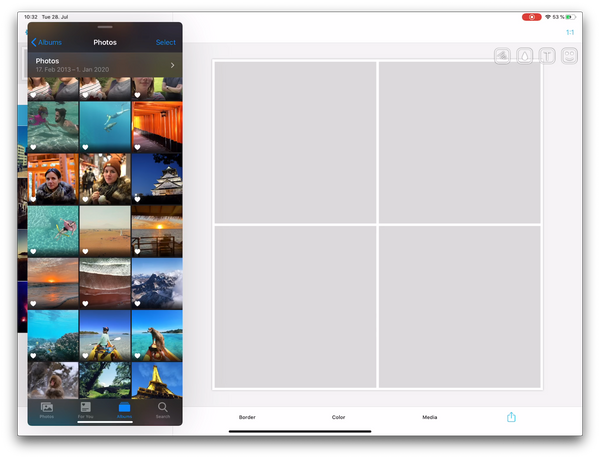Pick the orange torii gate photo

pyautogui.click(x=157, y=126)
